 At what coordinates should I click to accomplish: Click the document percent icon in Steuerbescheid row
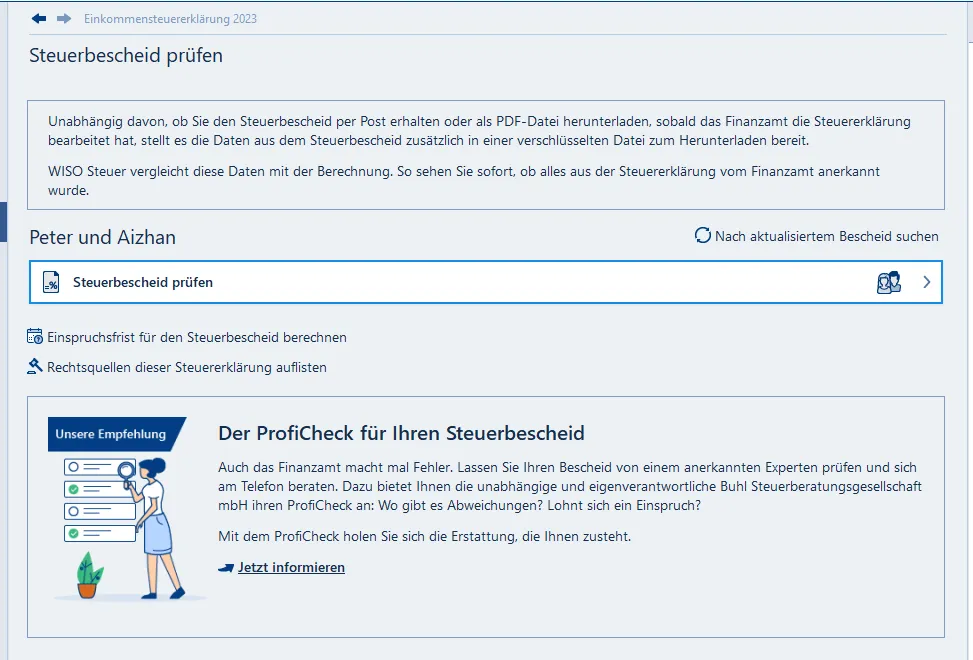(51, 283)
